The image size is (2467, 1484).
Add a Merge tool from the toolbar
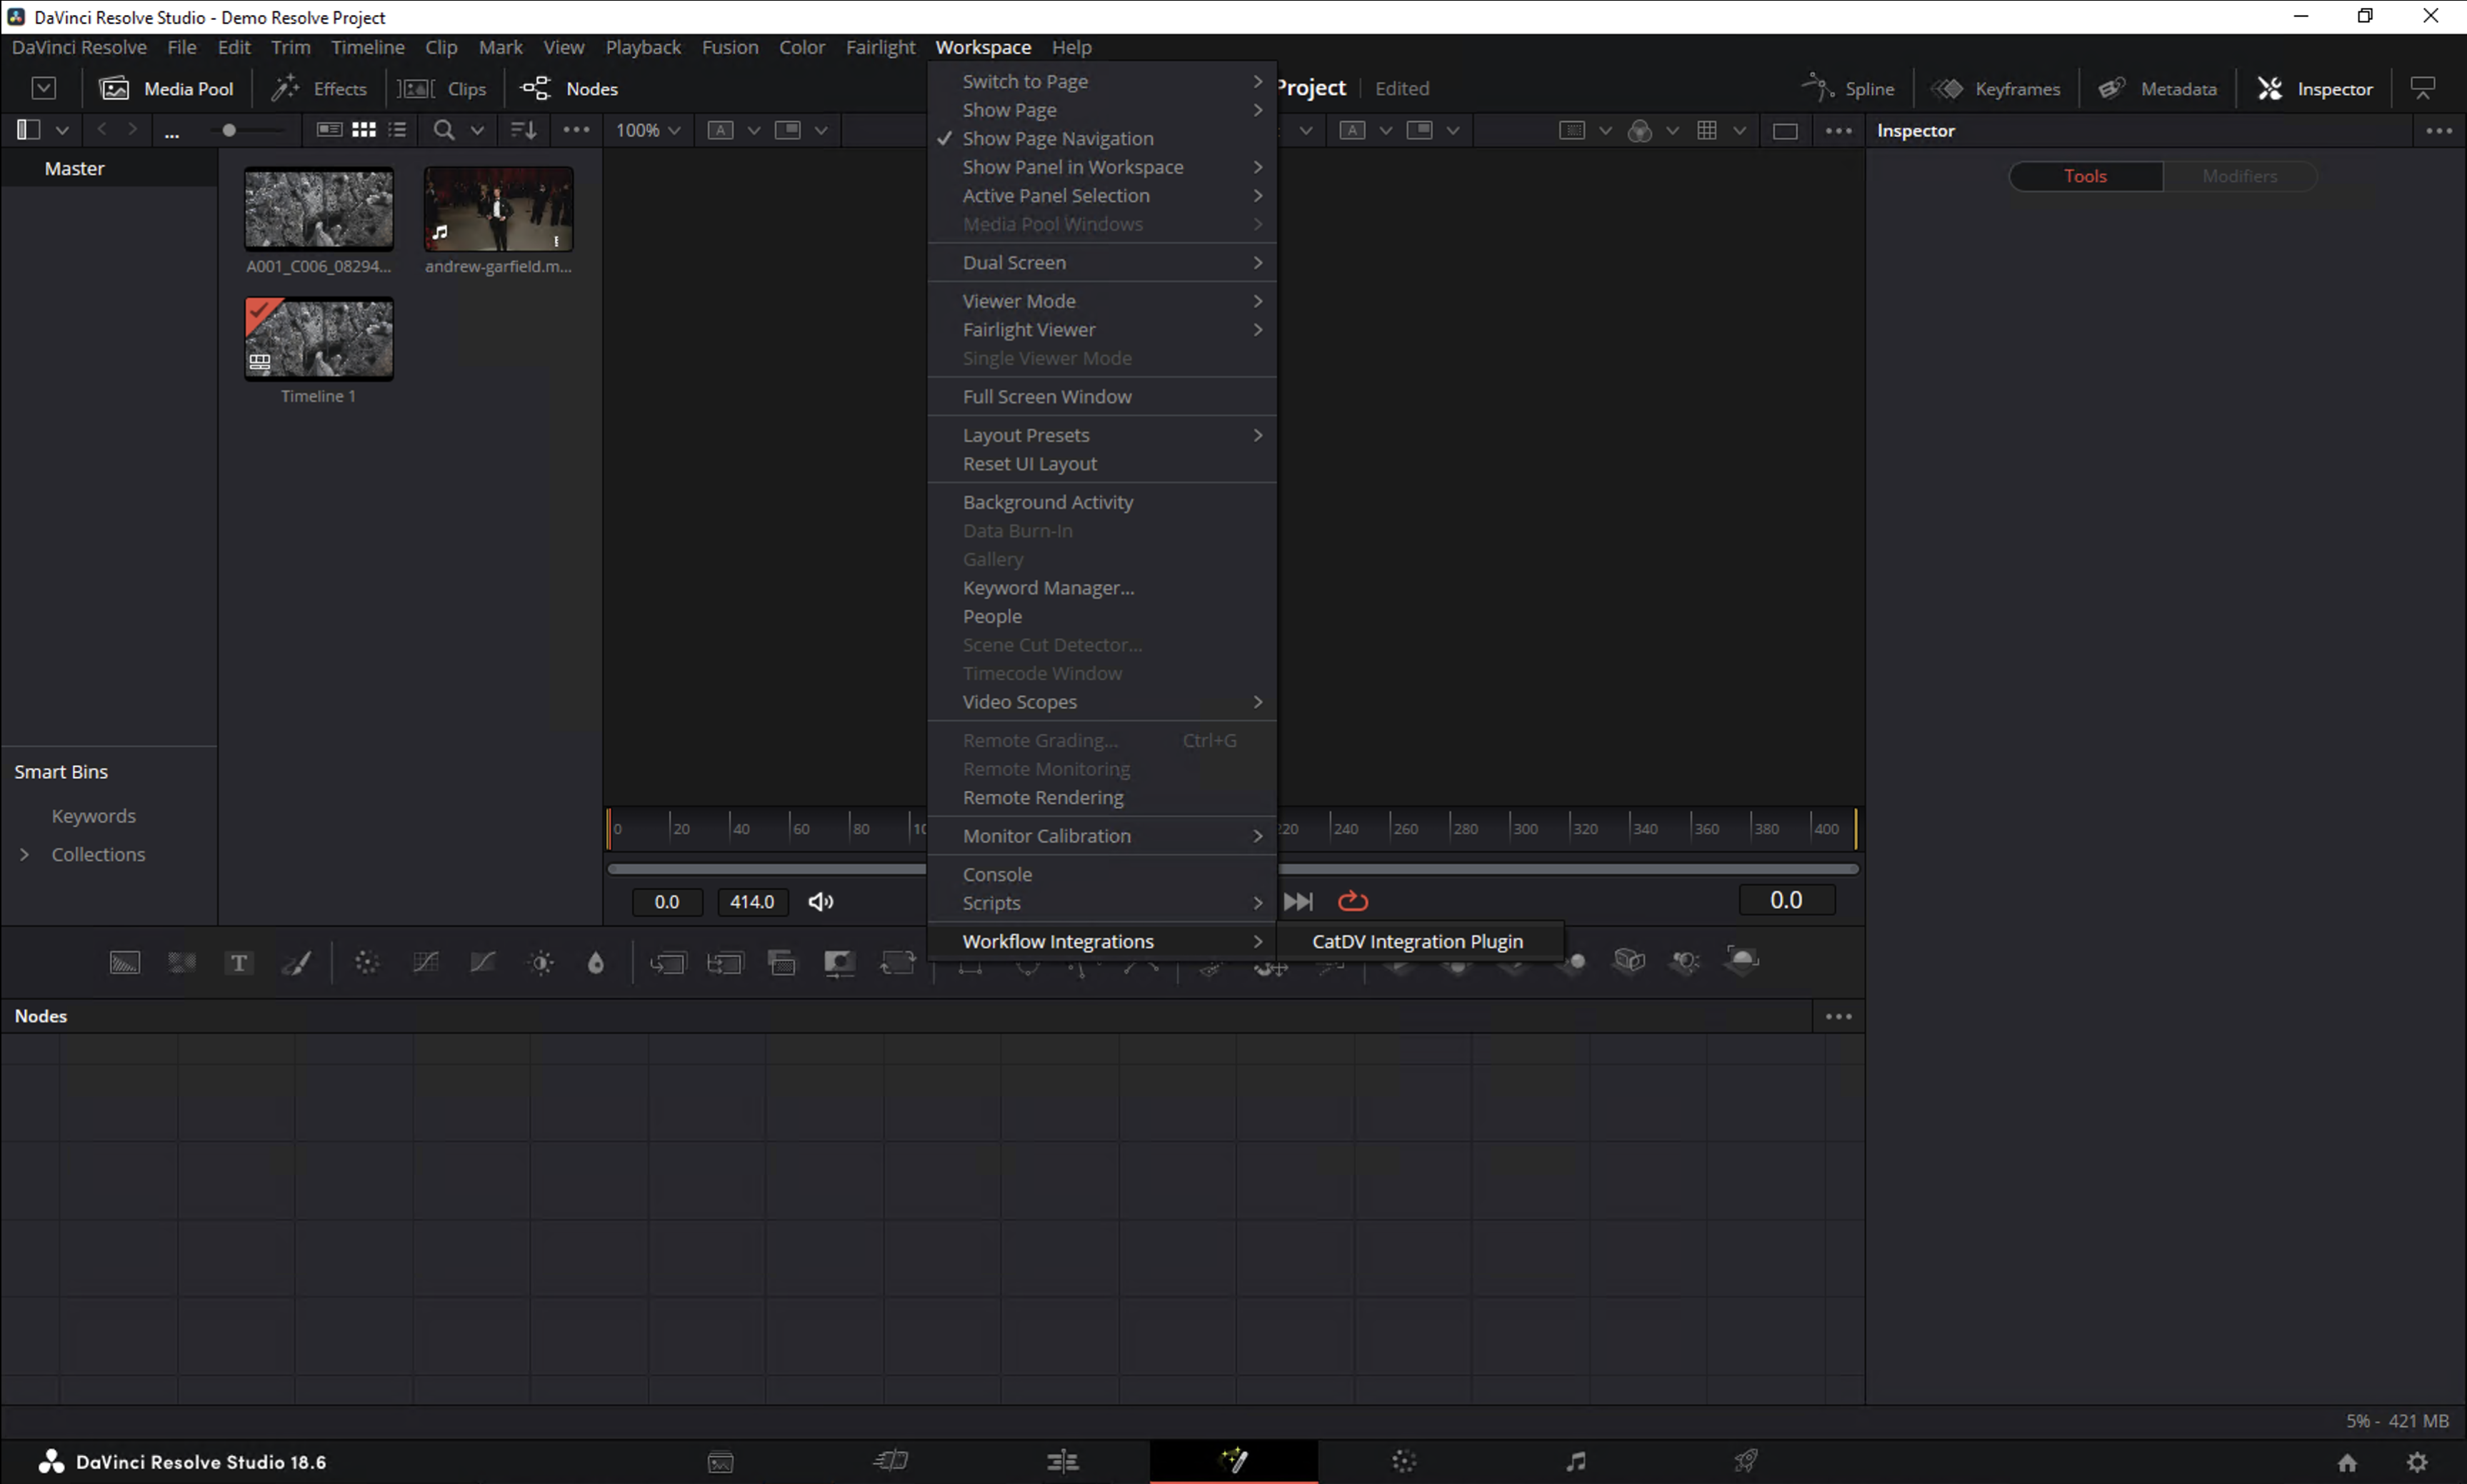pos(668,963)
